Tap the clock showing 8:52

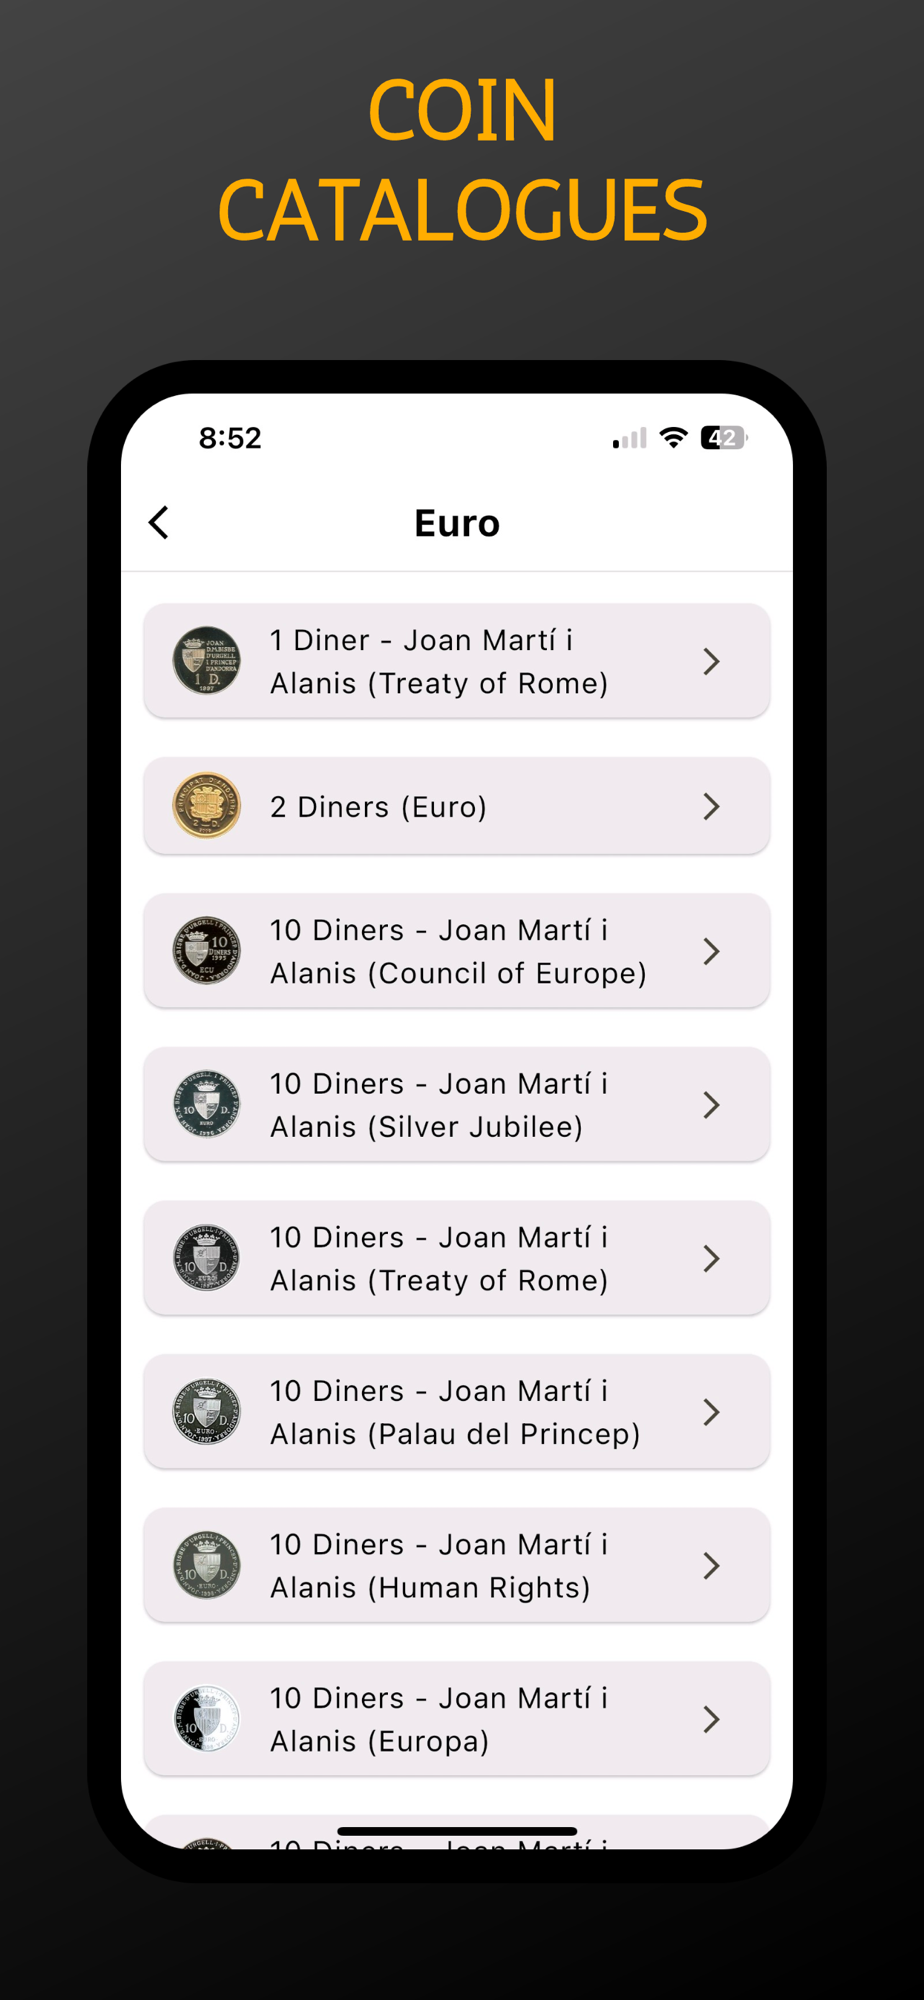click(230, 438)
